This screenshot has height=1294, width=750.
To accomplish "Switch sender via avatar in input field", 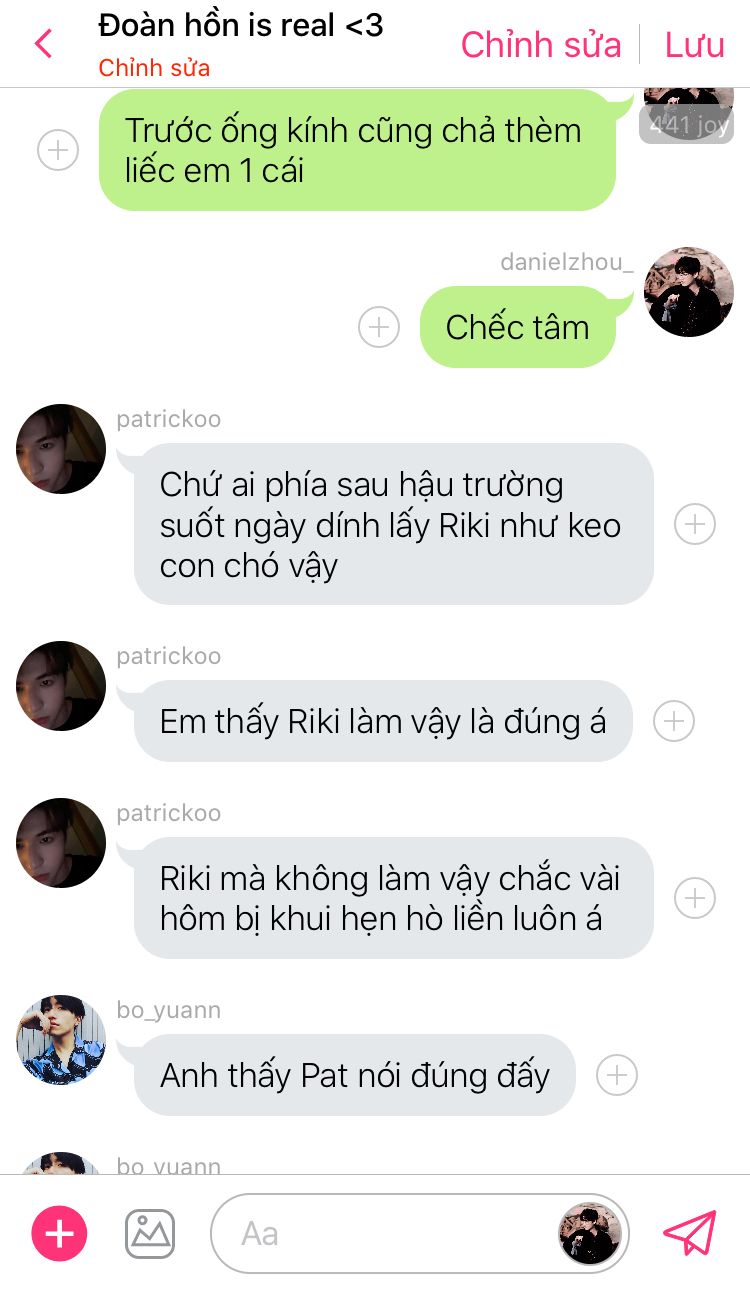I will point(590,1234).
